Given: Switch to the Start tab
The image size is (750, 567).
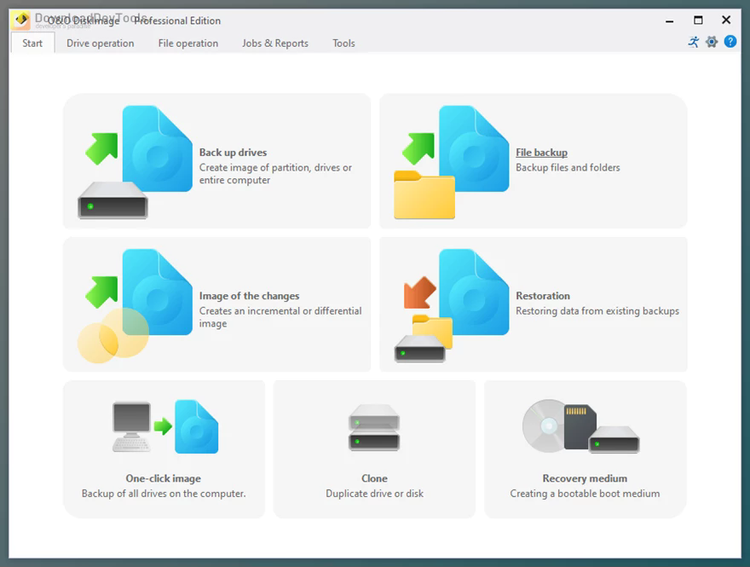Looking at the screenshot, I should (x=32, y=43).
